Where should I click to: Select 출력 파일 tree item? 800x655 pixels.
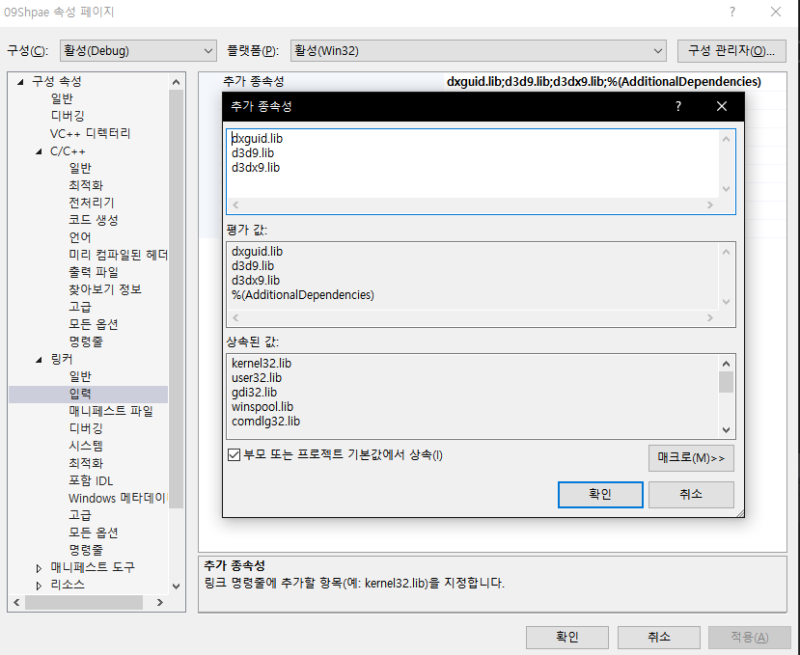93,272
